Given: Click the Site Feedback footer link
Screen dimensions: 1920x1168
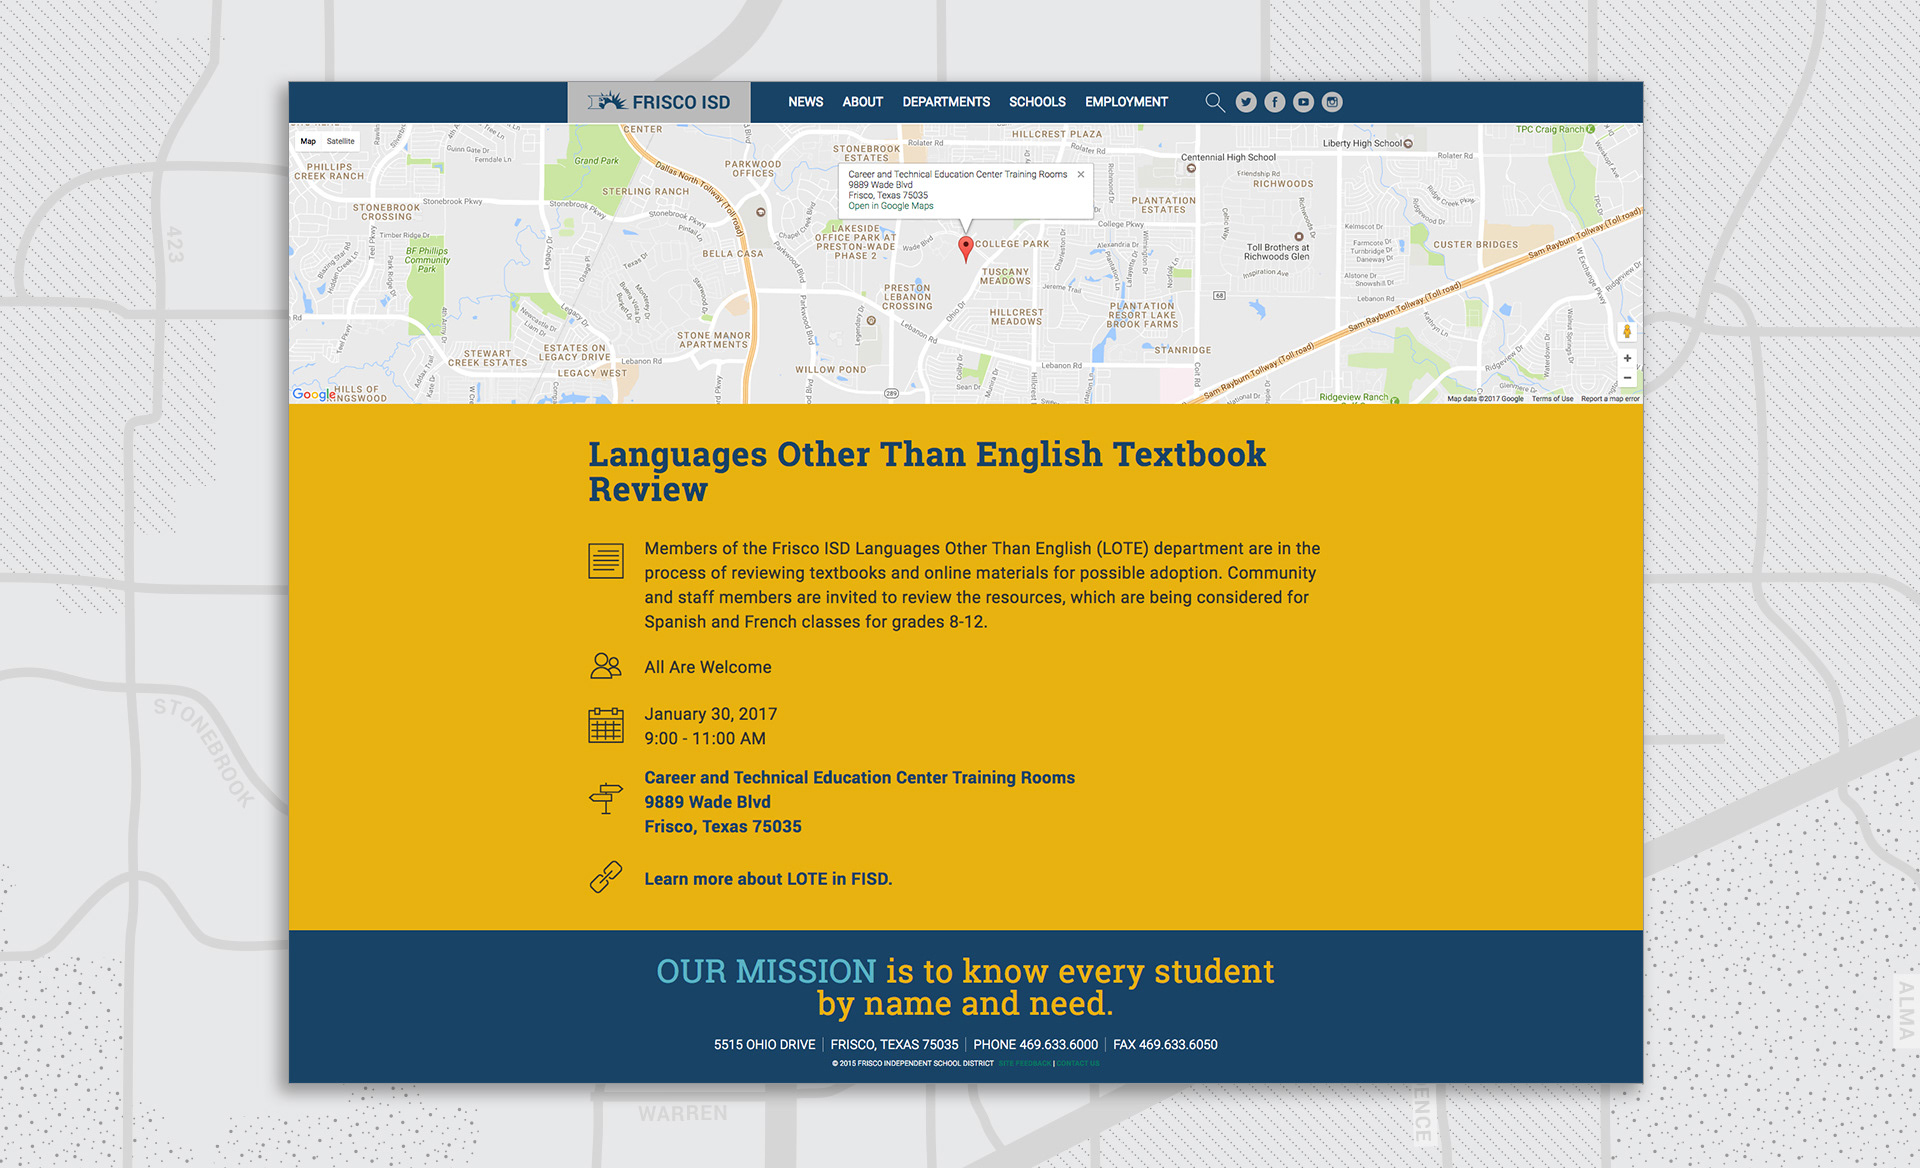Looking at the screenshot, I should pyautogui.click(x=1024, y=1063).
